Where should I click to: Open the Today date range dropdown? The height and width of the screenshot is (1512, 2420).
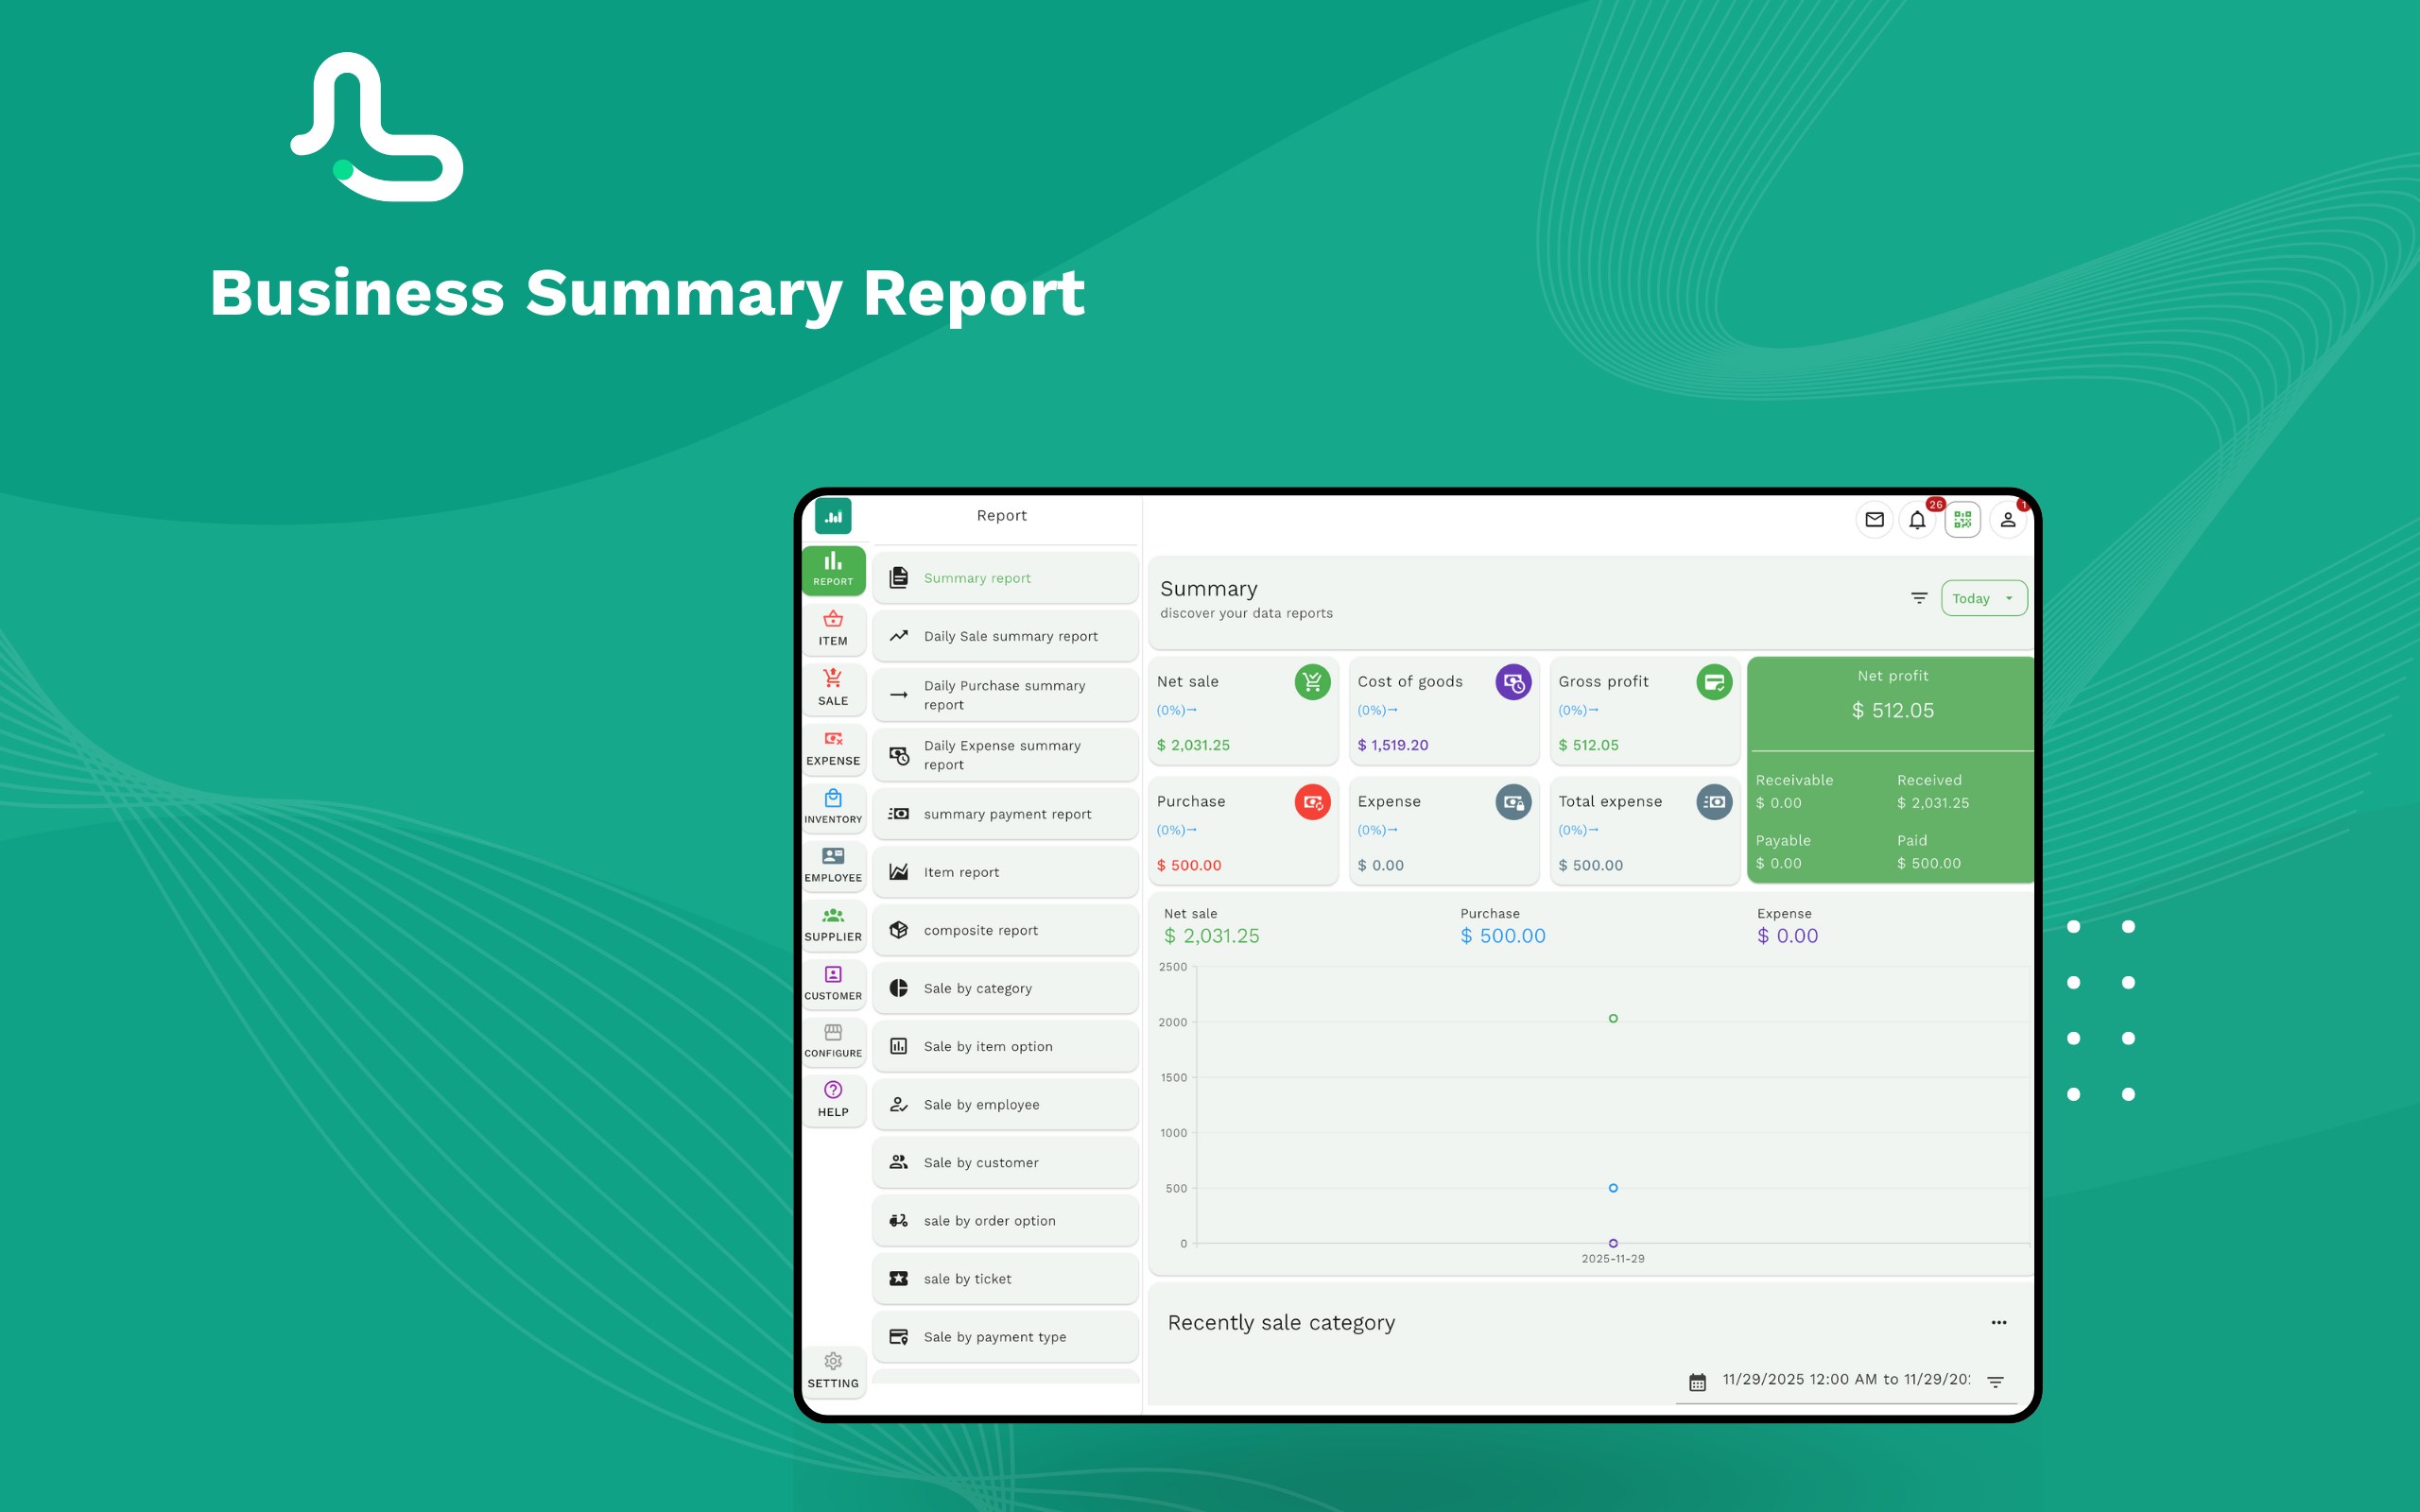pyautogui.click(x=1984, y=598)
